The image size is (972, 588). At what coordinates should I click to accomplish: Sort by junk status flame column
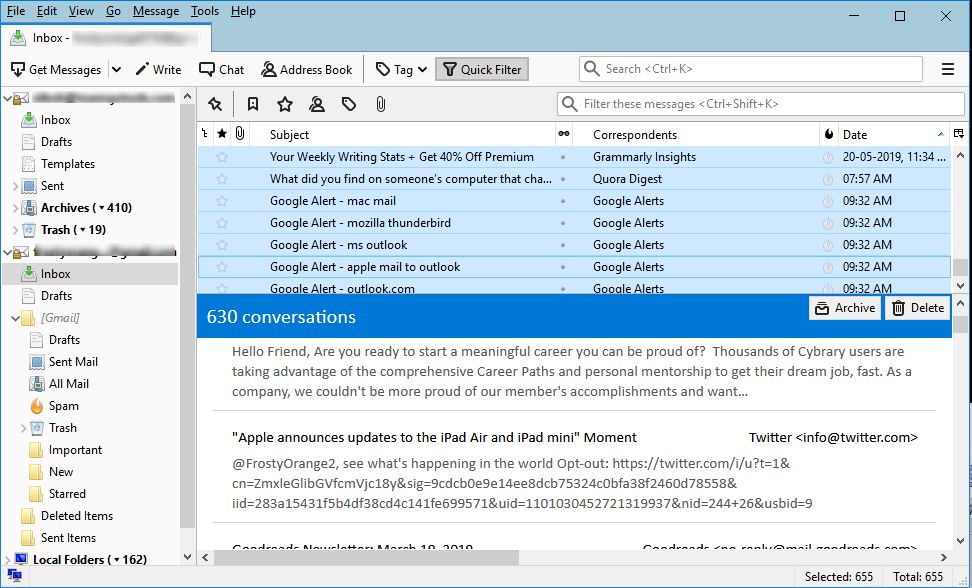pos(829,134)
